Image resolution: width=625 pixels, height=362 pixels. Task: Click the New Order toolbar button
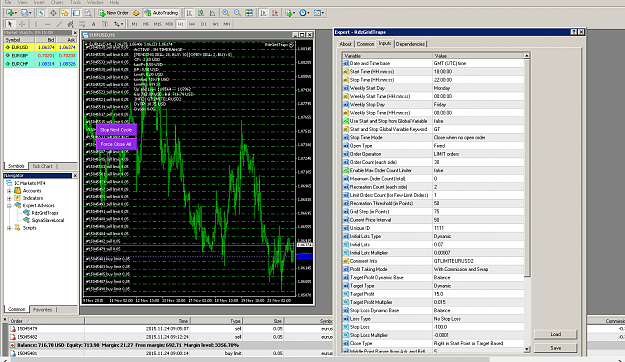114,13
